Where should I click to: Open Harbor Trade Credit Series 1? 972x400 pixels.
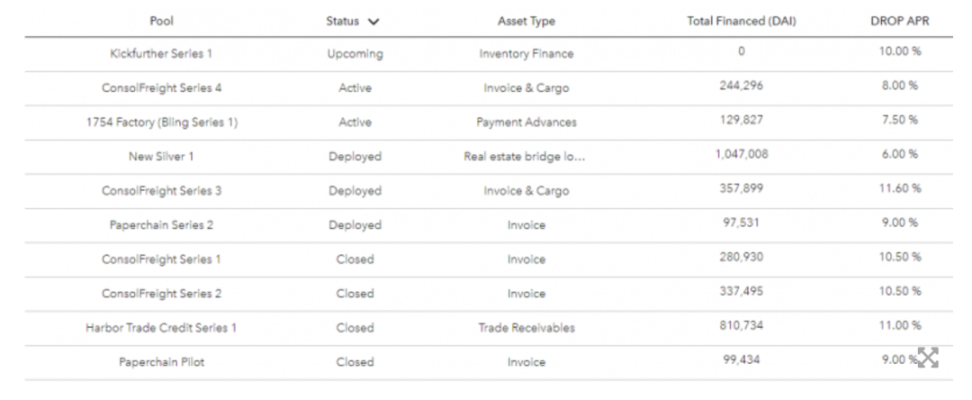coord(161,327)
